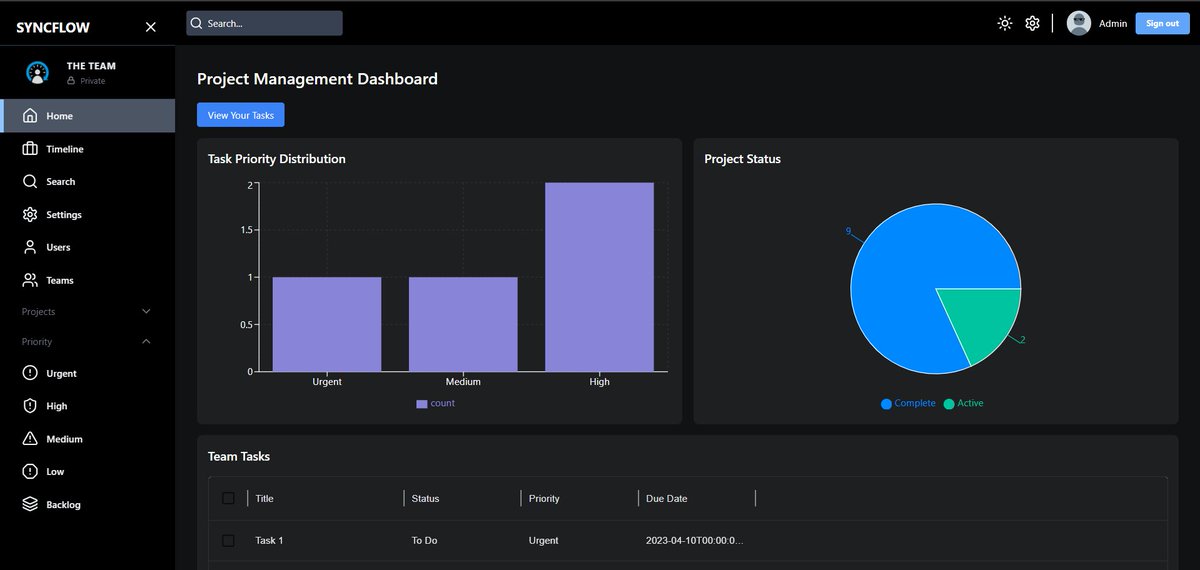Click the Complete legend color swatch
The image size is (1200, 570).
click(x=886, y=404)
